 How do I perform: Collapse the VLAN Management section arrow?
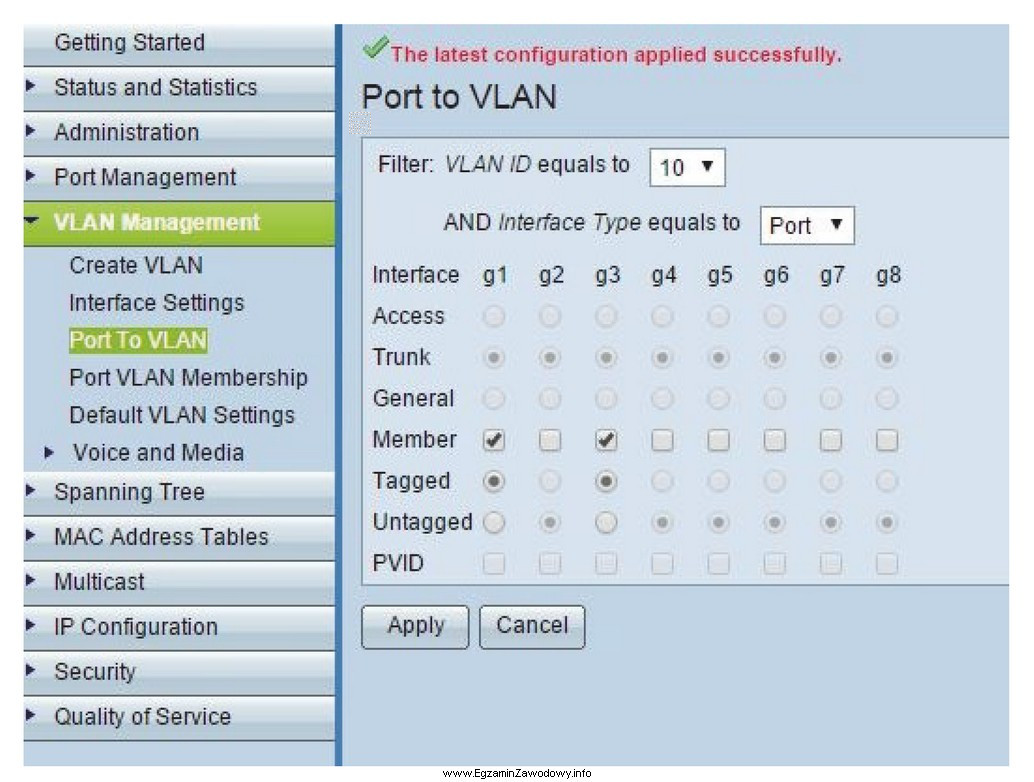point(33,222)
